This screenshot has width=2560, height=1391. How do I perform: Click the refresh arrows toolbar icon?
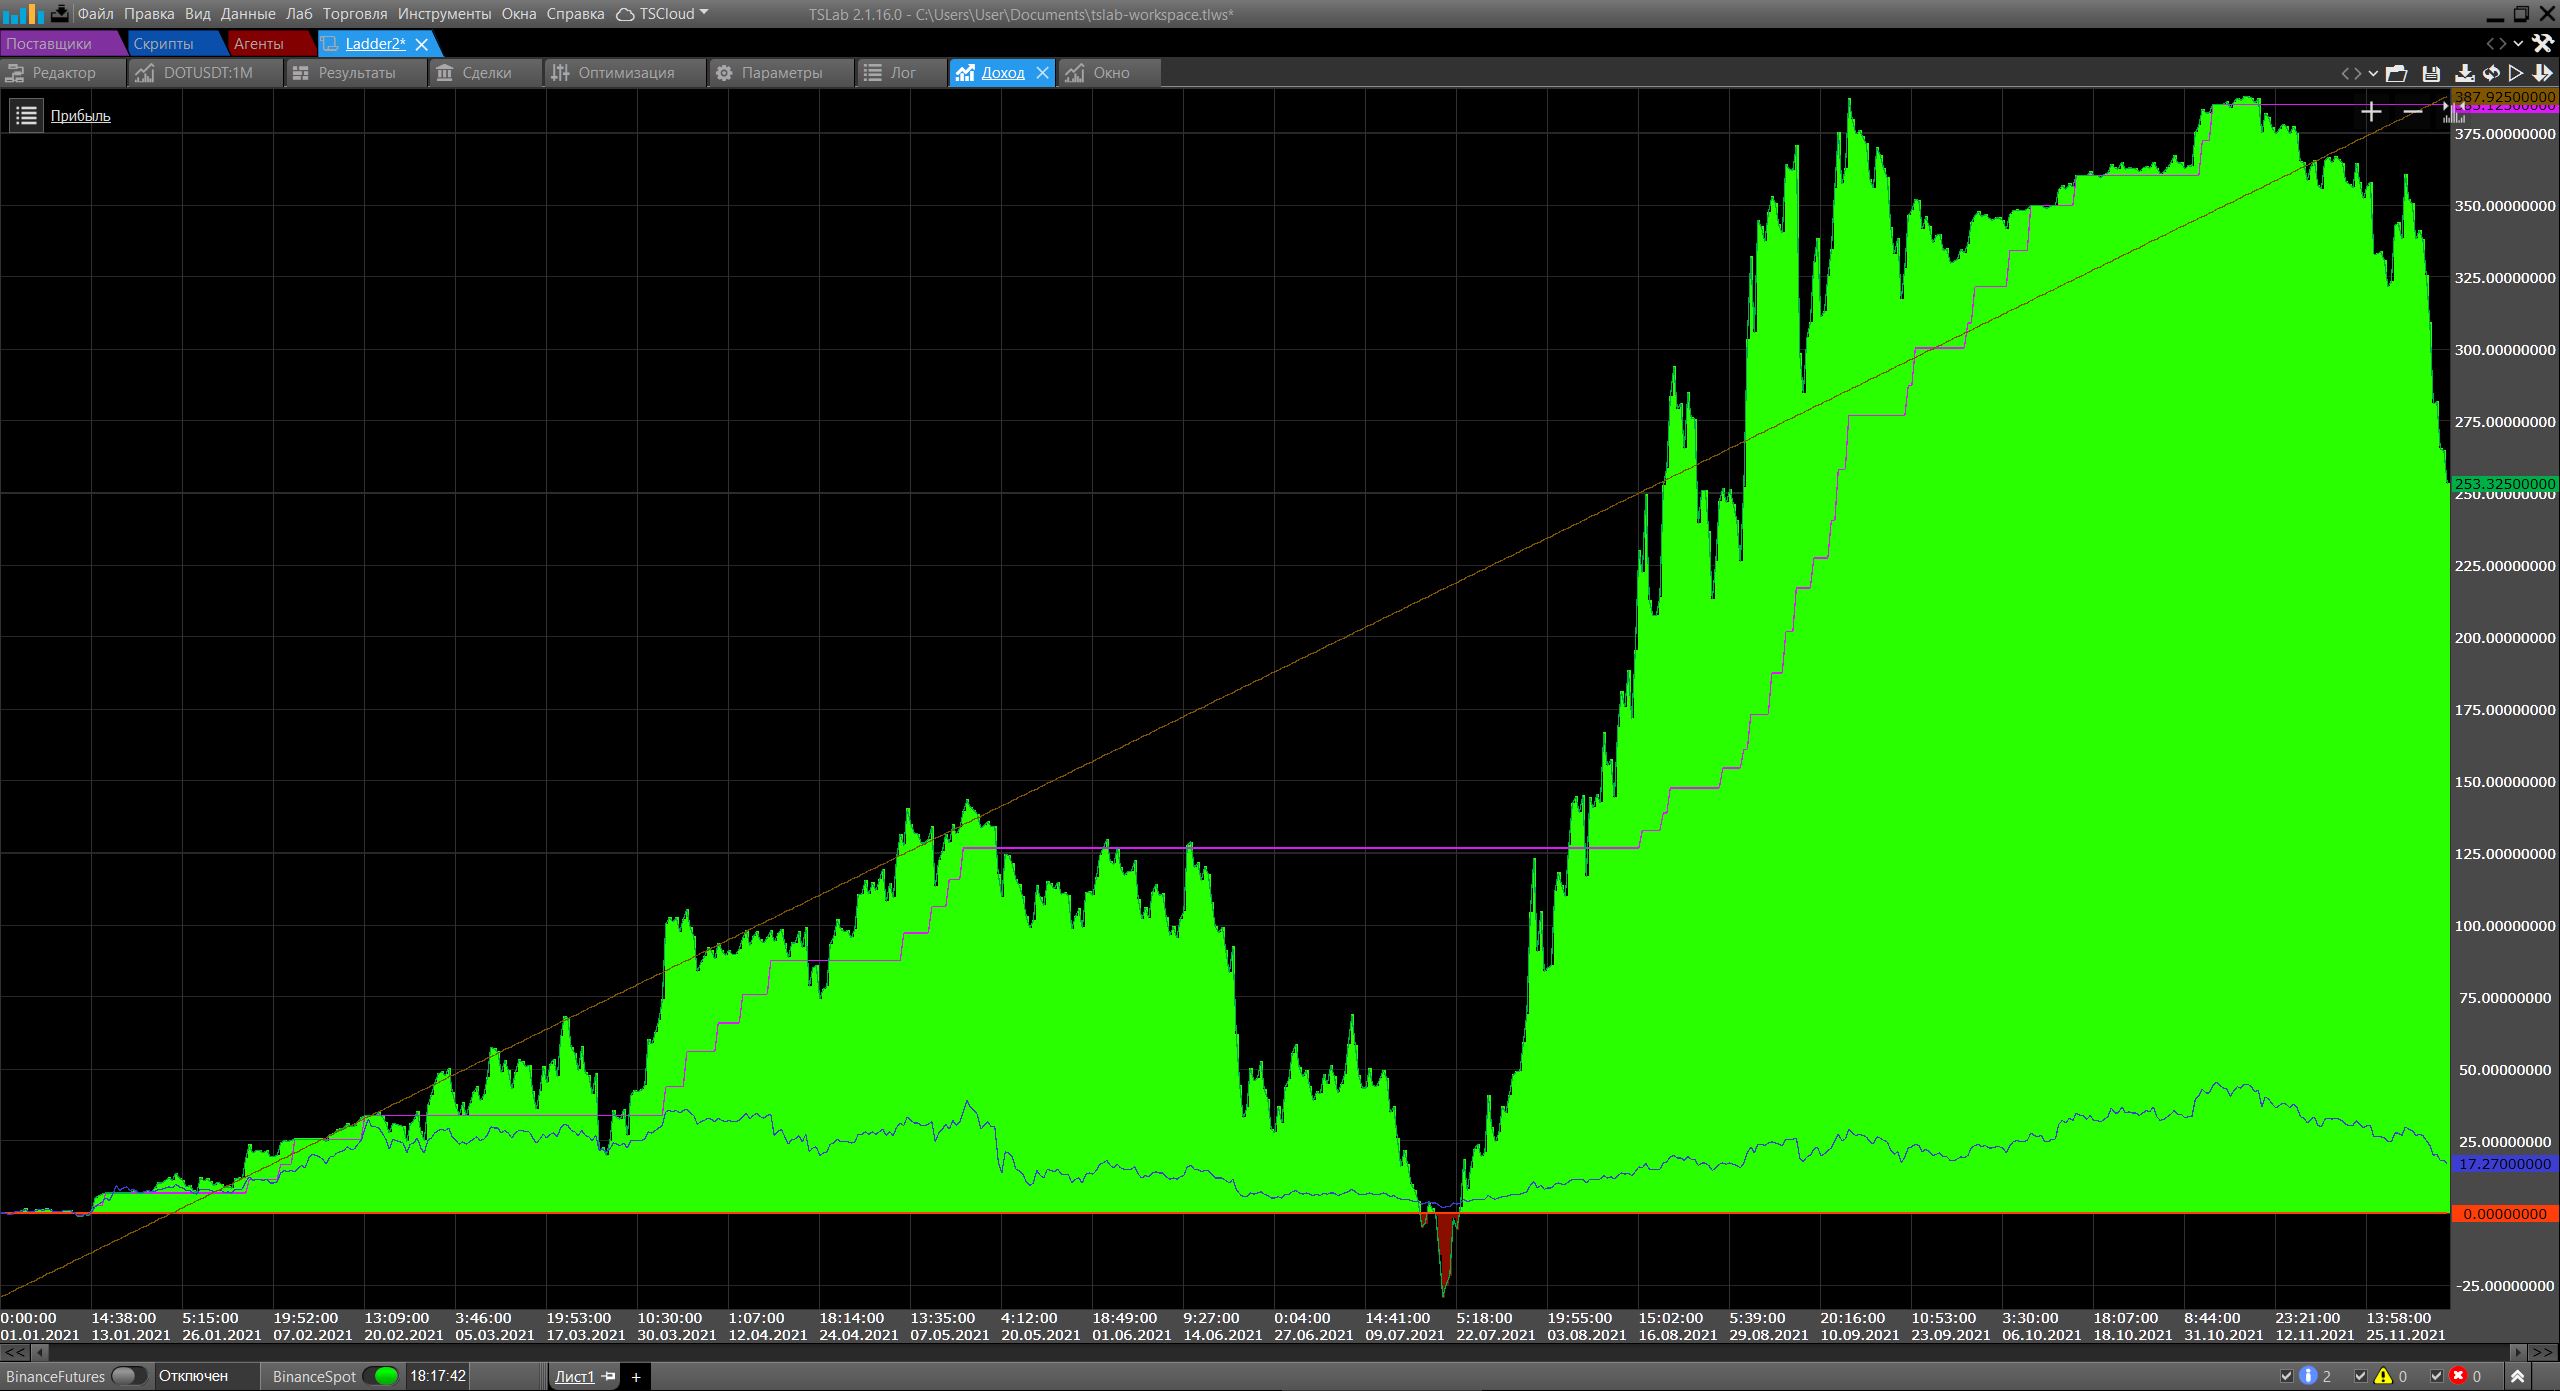(x=2491, y=73)
